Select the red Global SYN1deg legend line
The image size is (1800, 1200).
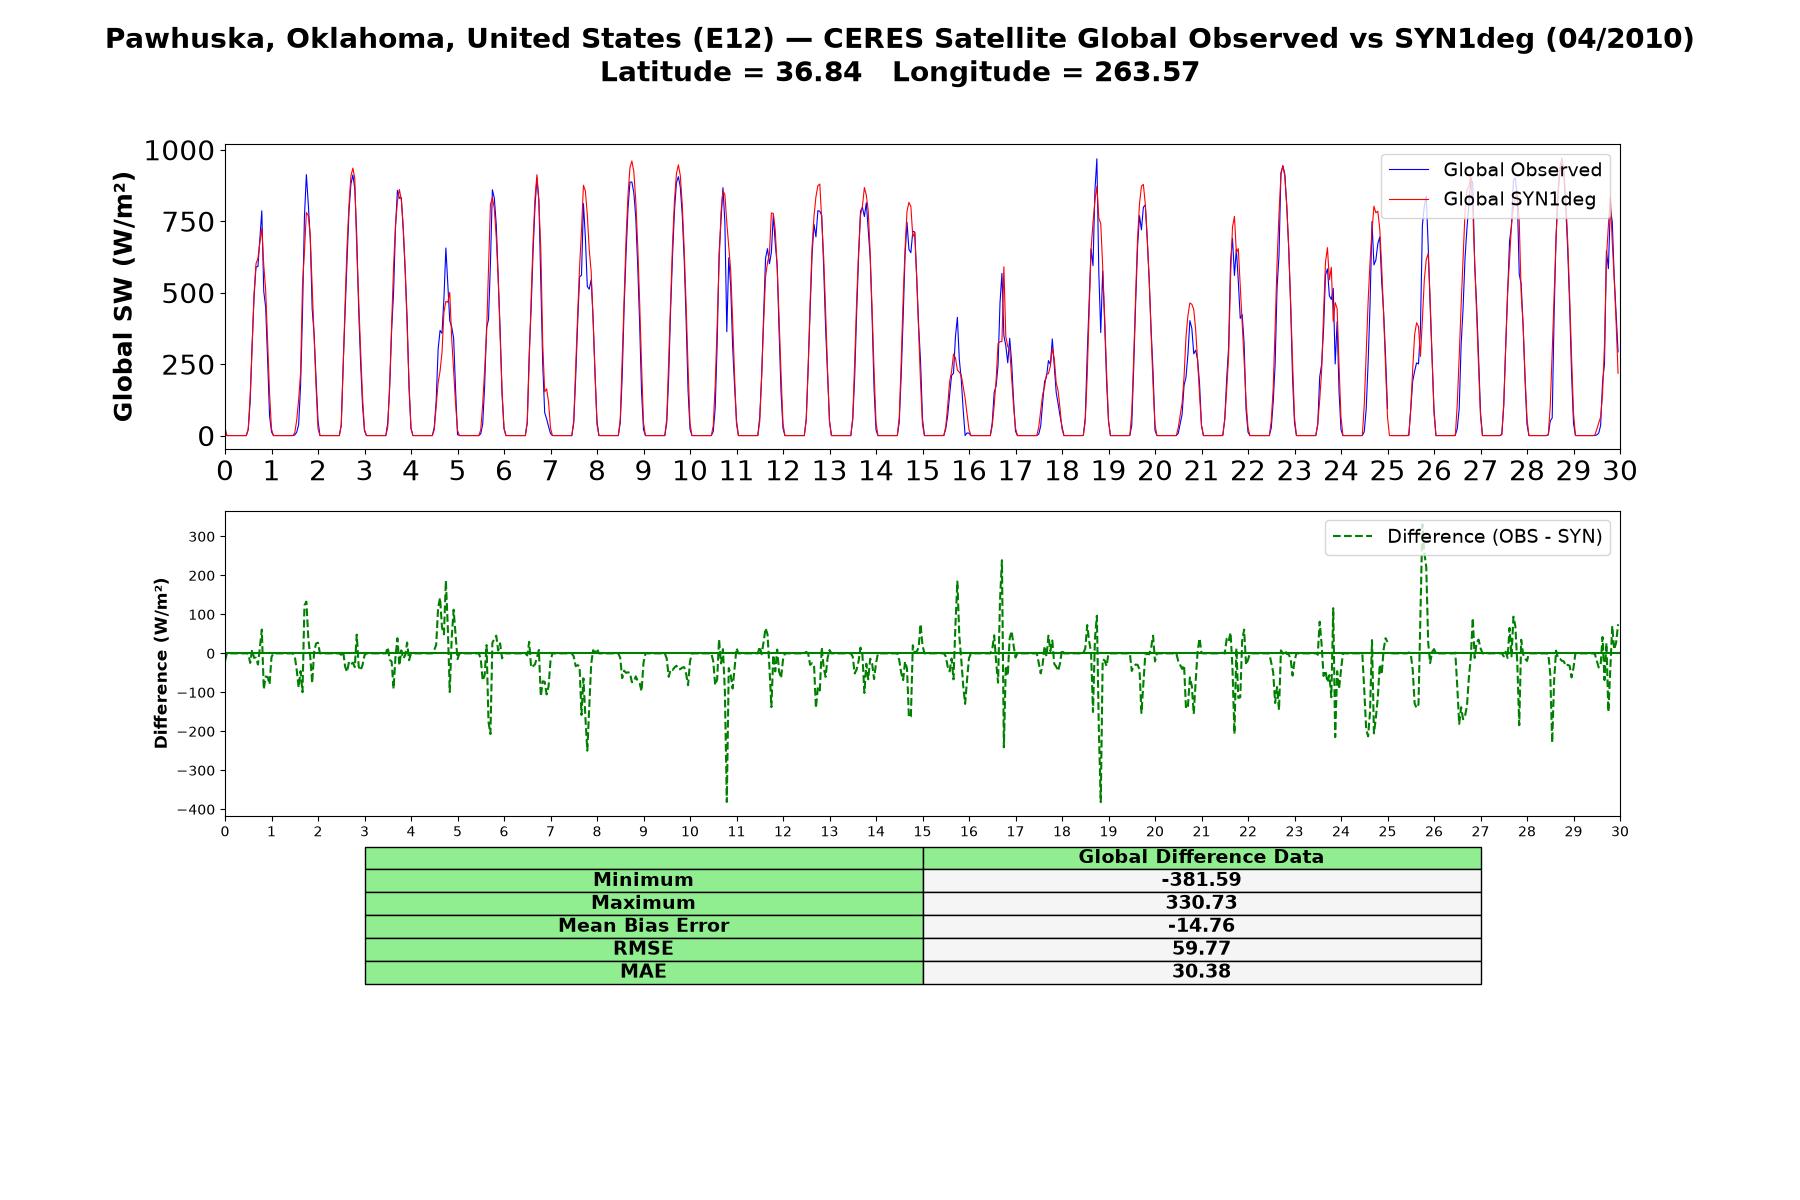point(1409,199)
